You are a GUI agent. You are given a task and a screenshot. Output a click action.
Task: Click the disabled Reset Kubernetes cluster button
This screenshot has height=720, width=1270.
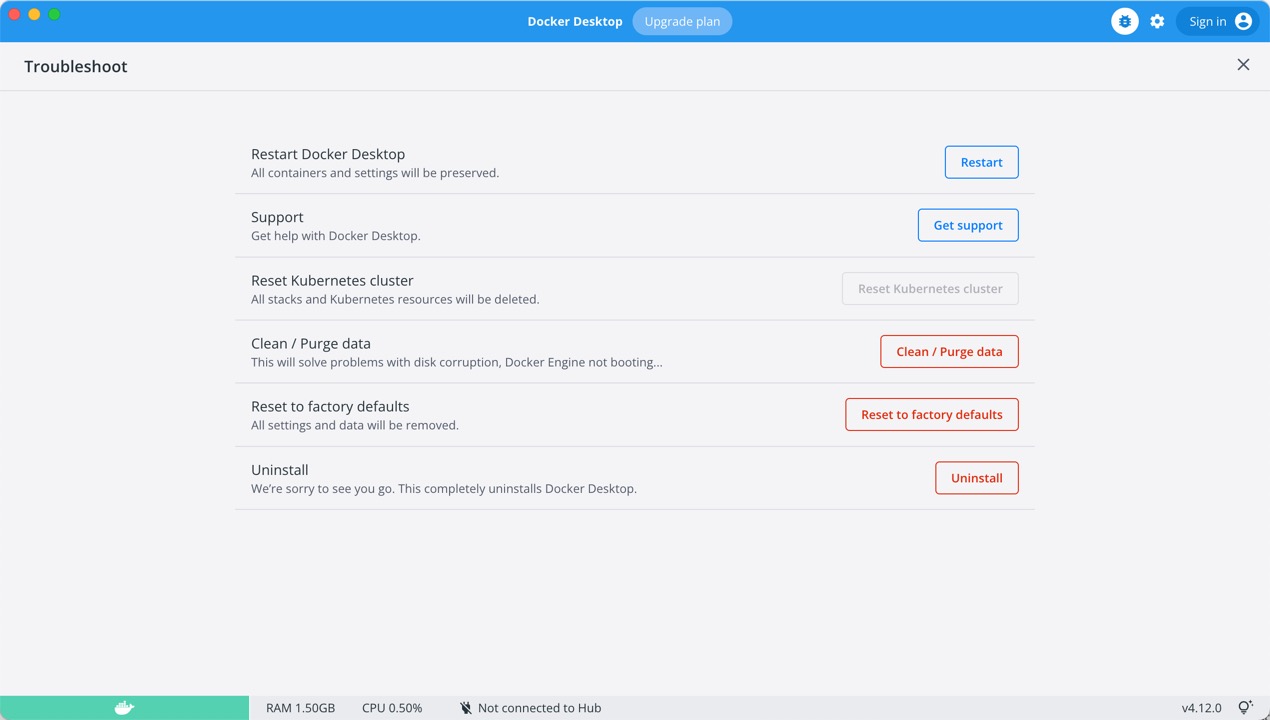click(x=930, y=288)
